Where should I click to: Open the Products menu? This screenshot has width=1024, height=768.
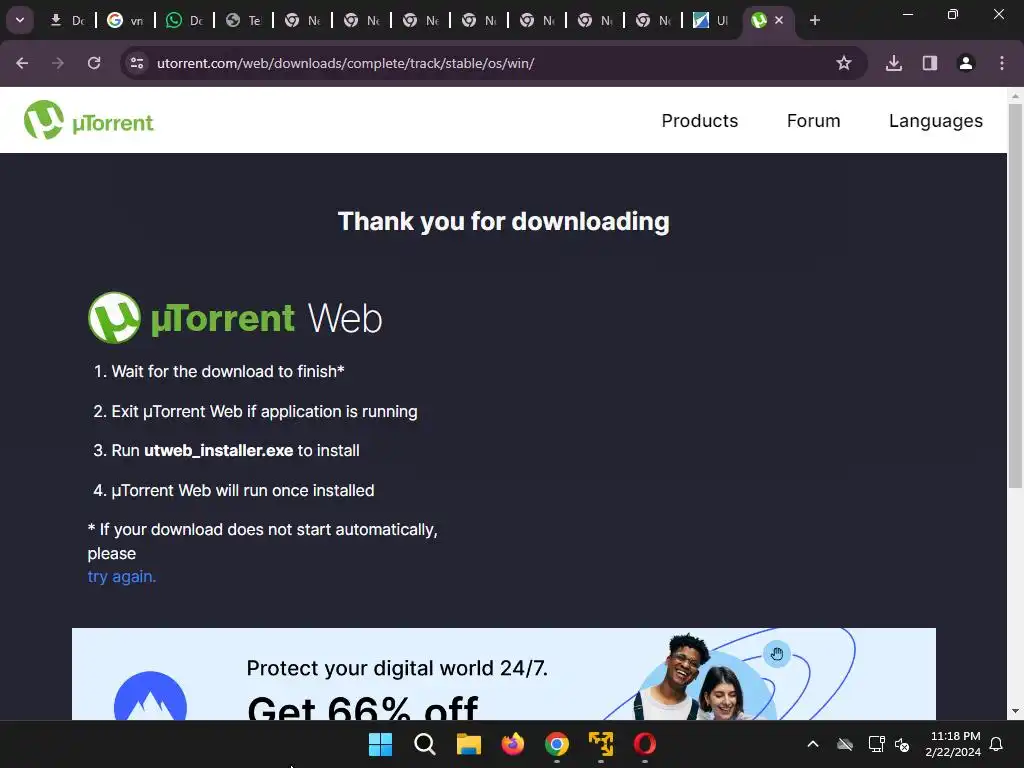(699, 121)
